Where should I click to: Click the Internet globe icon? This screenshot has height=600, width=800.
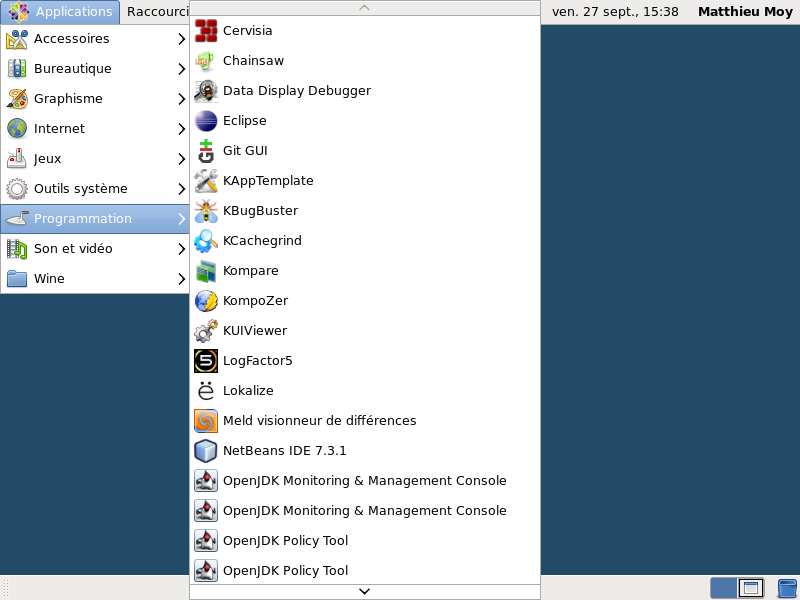[x=17, y=129]
